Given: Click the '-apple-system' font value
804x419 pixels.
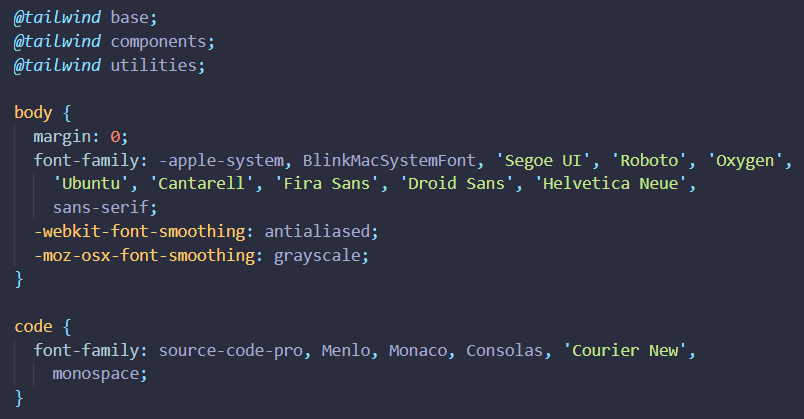Looking at the screenshot, I should (x=221, y=161).
